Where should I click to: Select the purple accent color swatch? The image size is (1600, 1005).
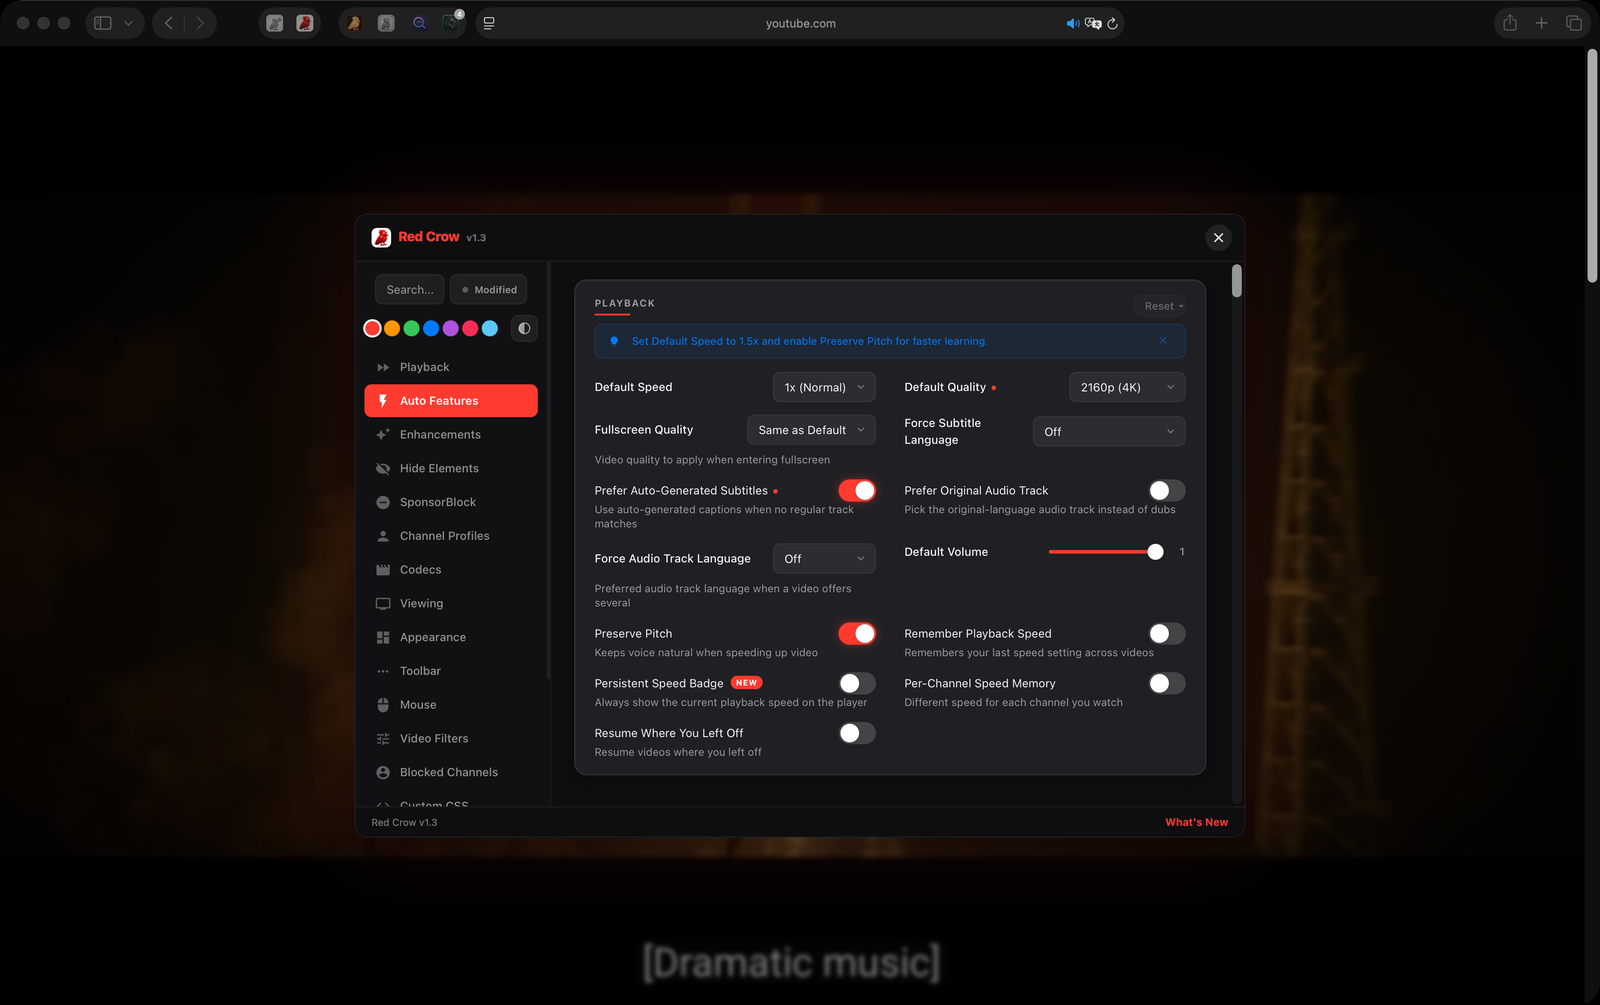point(450,328)
